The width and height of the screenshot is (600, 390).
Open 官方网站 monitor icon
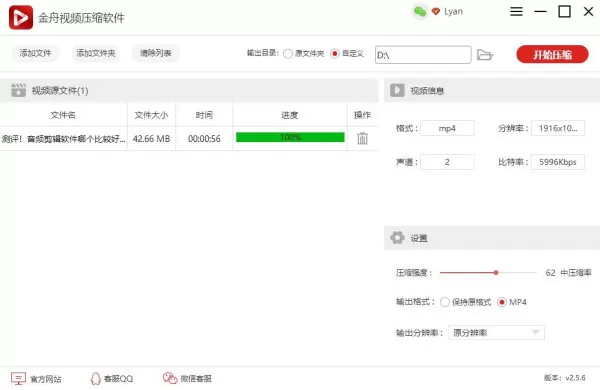coord(18,379)
